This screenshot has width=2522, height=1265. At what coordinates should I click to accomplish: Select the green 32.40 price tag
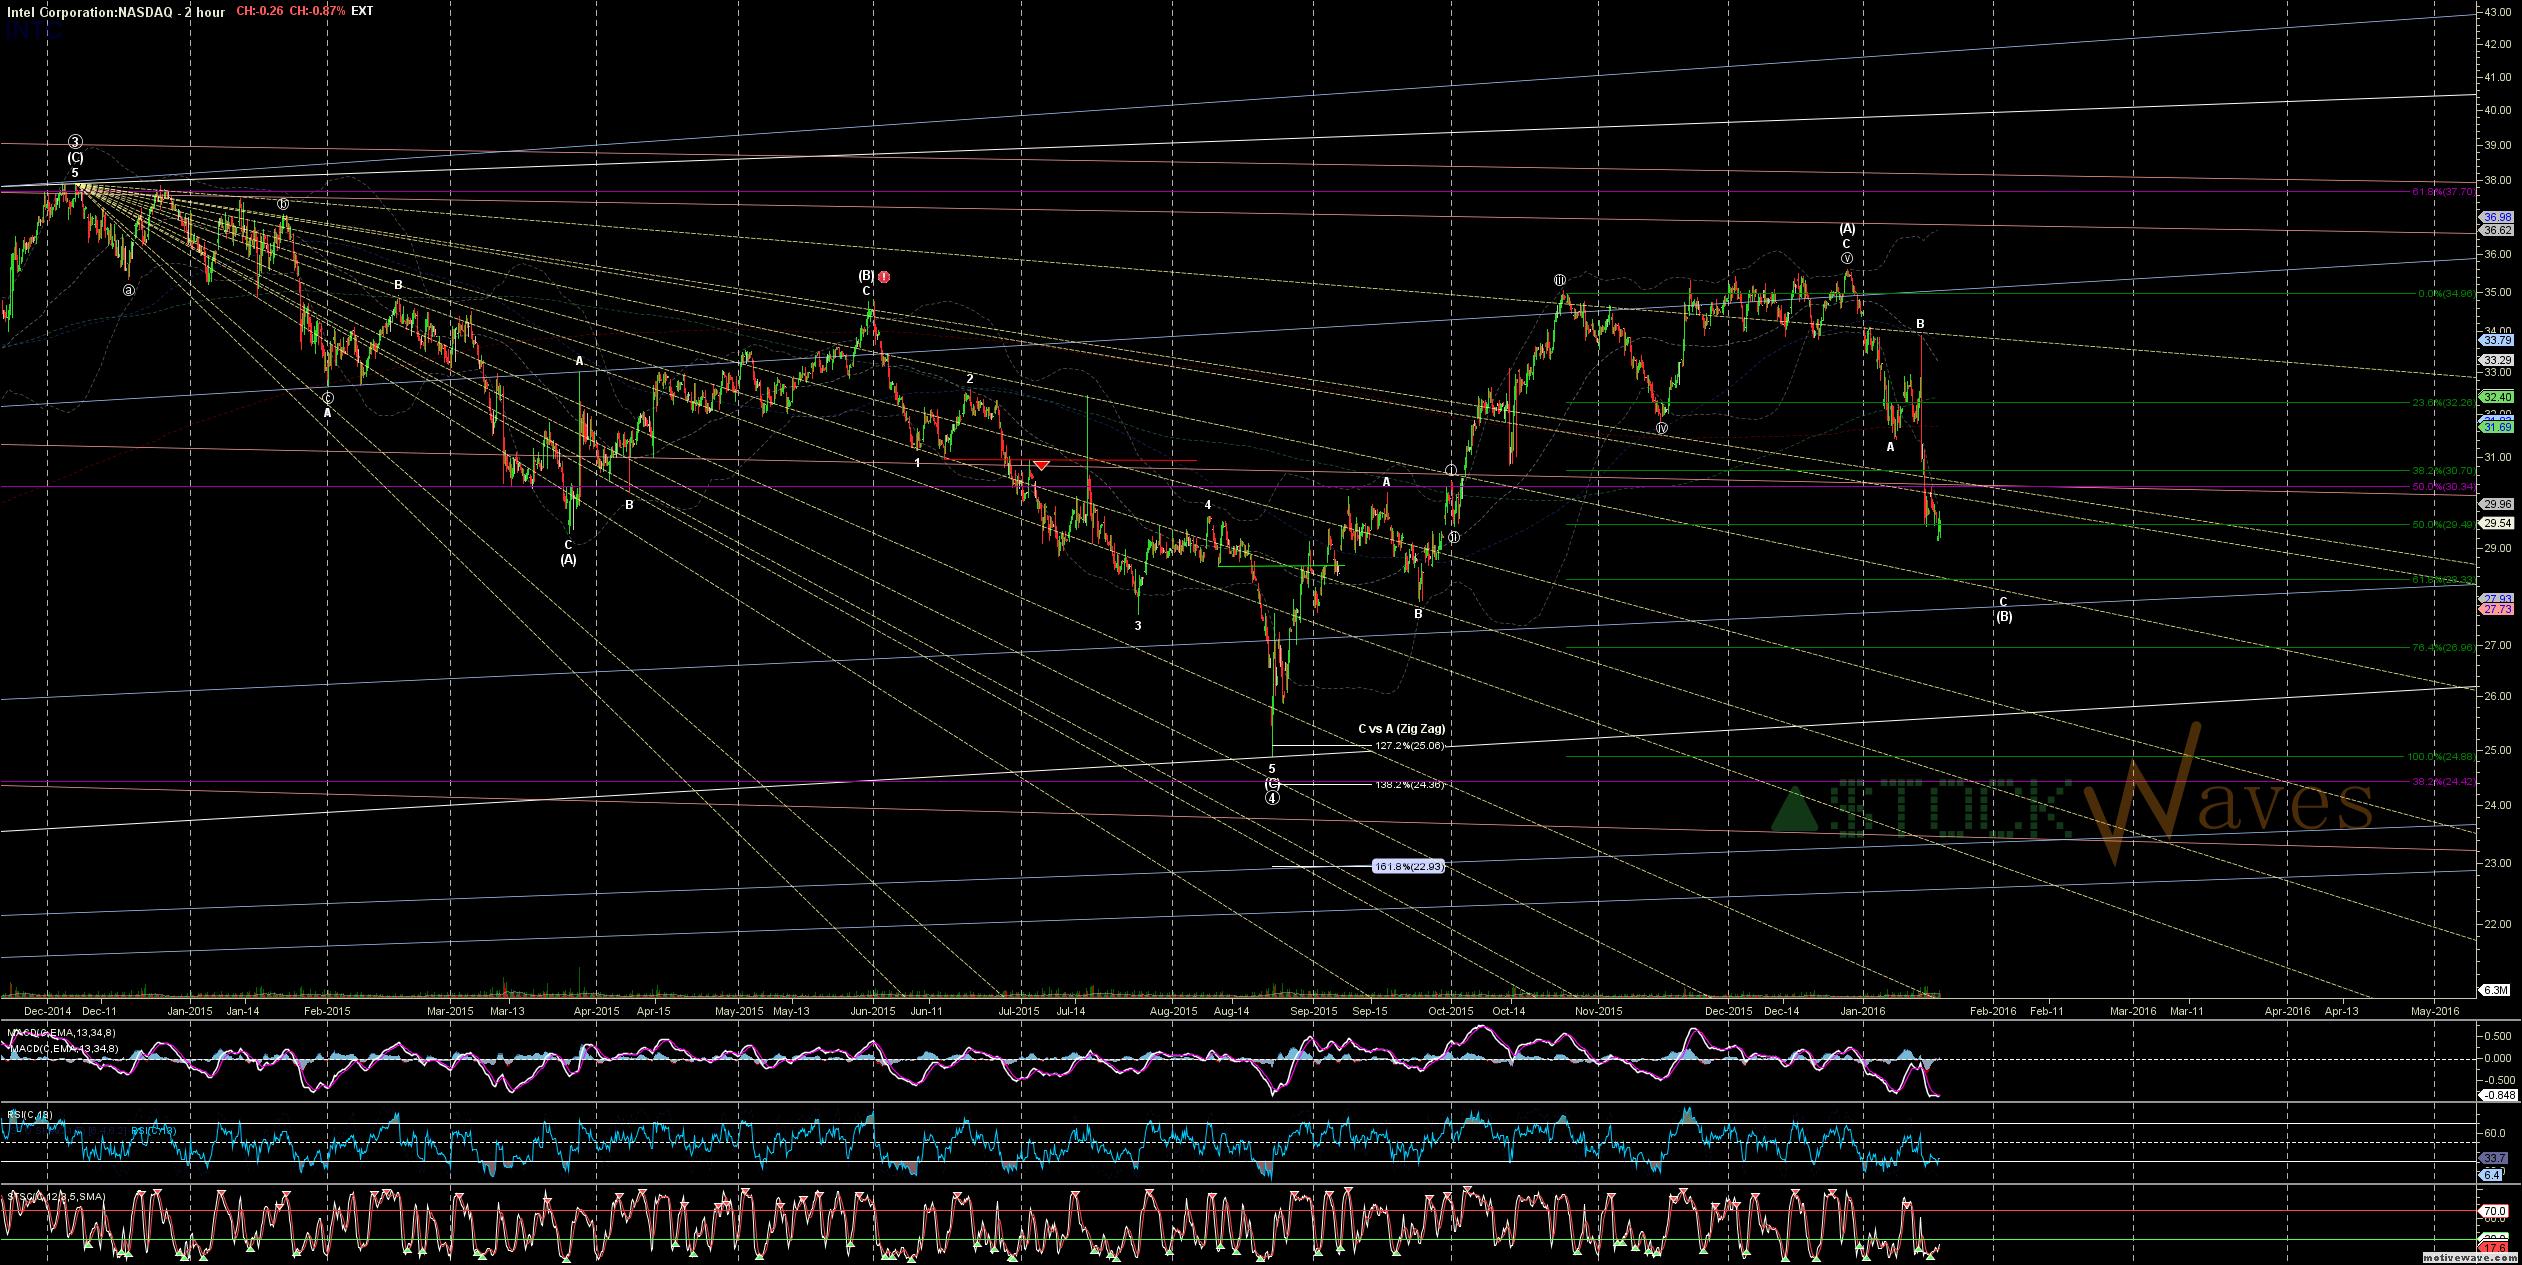[x=2497, y=397]
